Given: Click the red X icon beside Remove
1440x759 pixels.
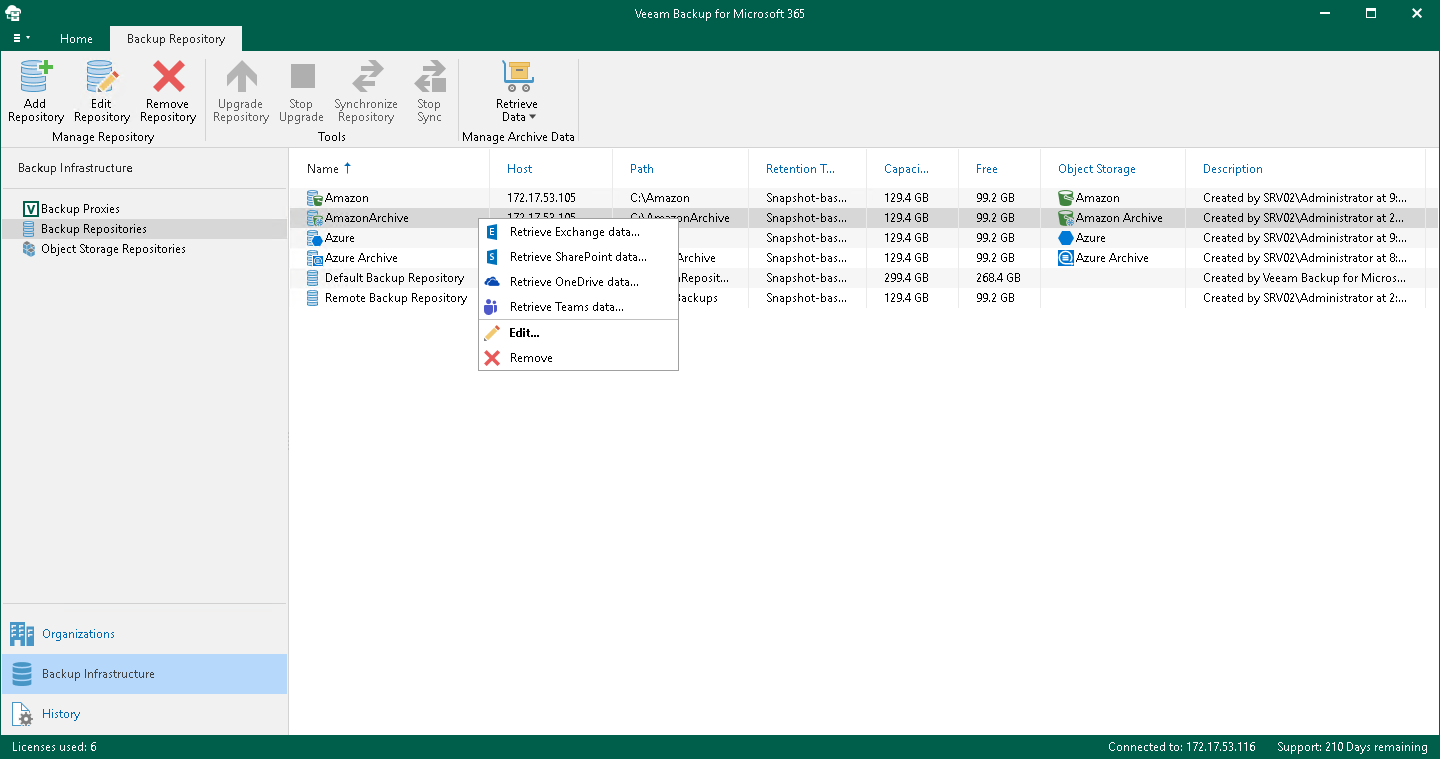Looking at the screenshot, I should [492, 358].
